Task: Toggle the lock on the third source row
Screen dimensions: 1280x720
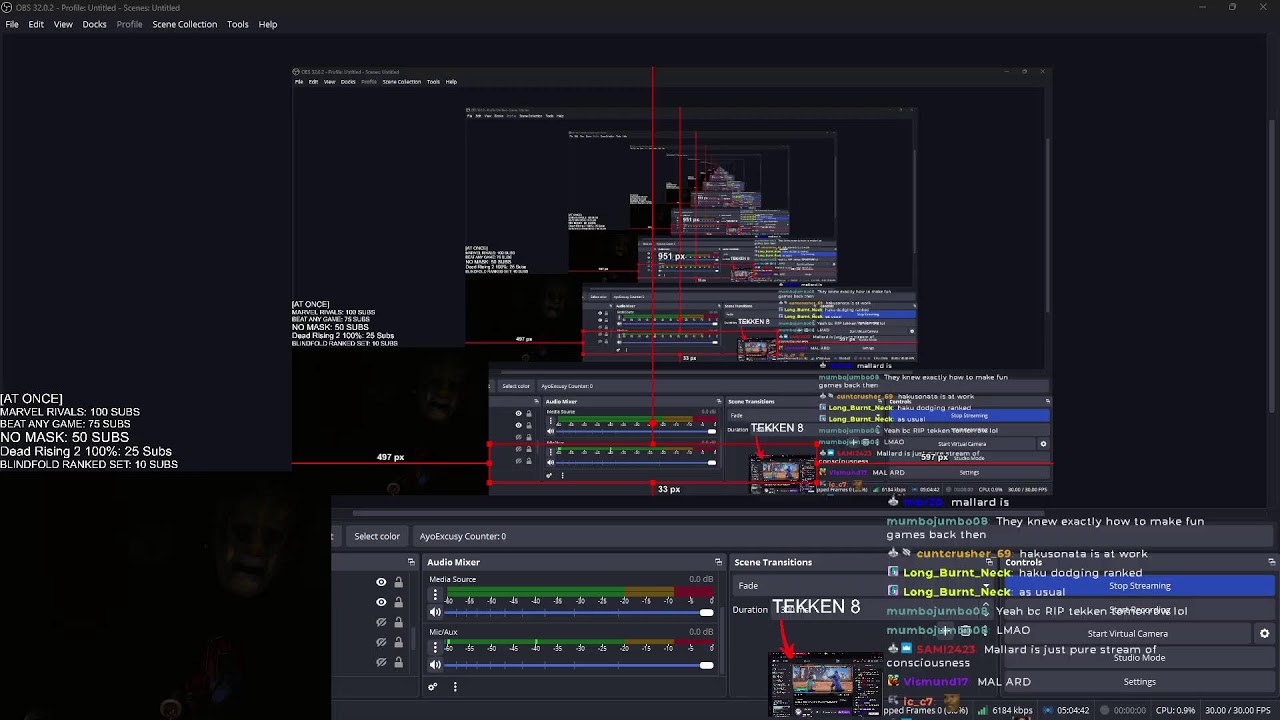Action: coord(398,622)
